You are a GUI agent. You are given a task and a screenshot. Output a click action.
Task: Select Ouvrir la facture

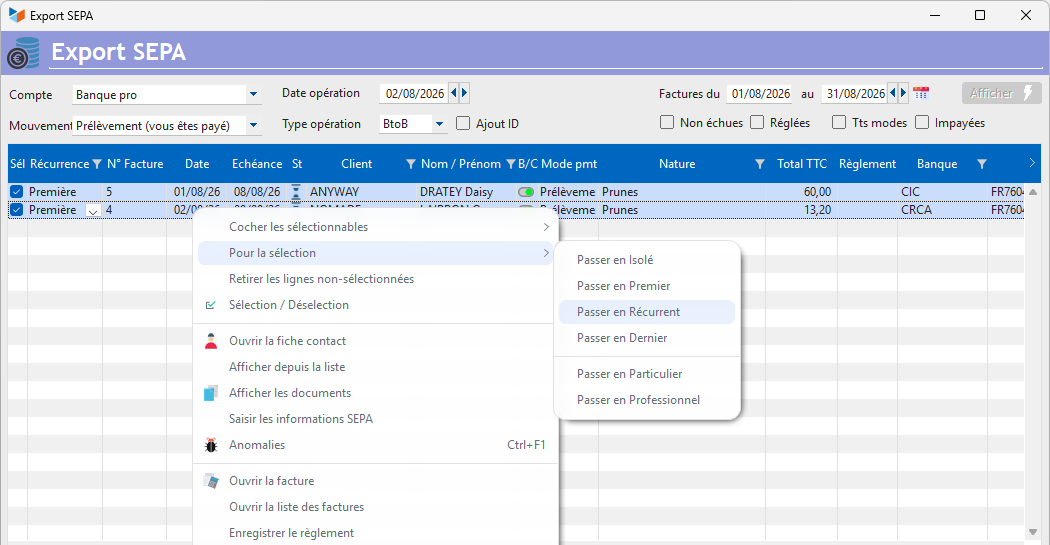375,481
